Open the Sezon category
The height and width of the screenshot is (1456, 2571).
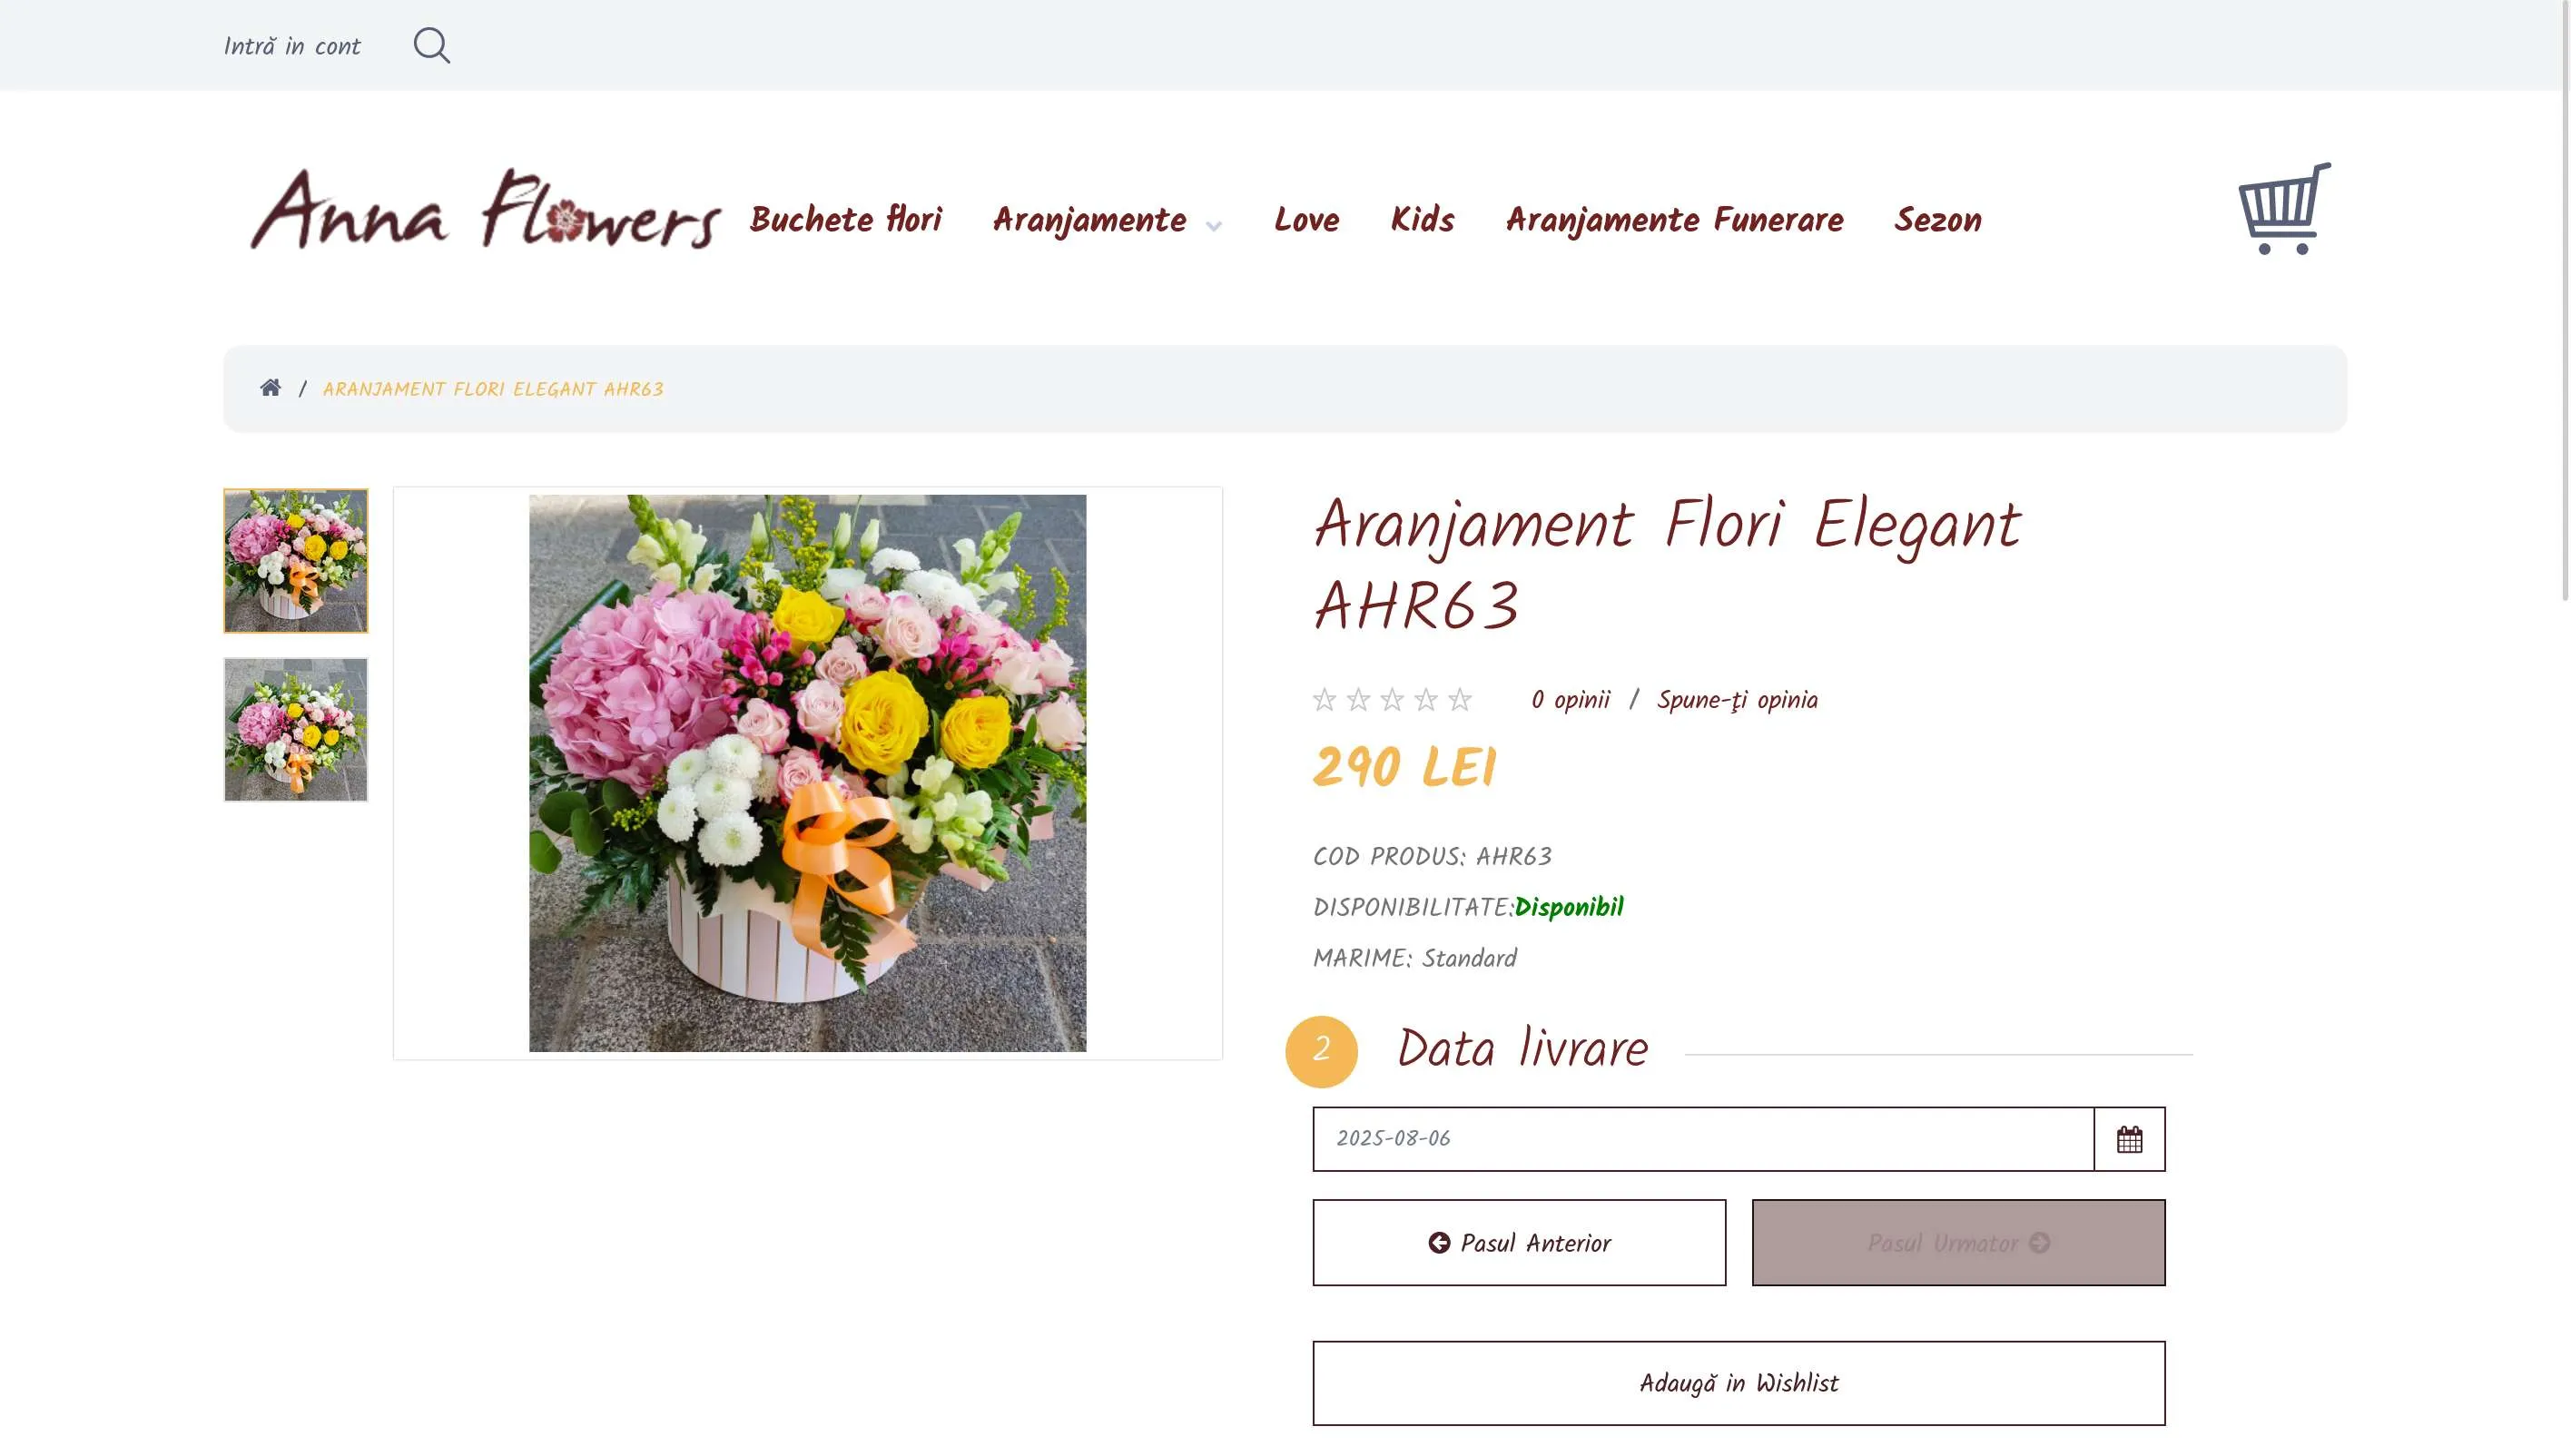(1937, 220)
